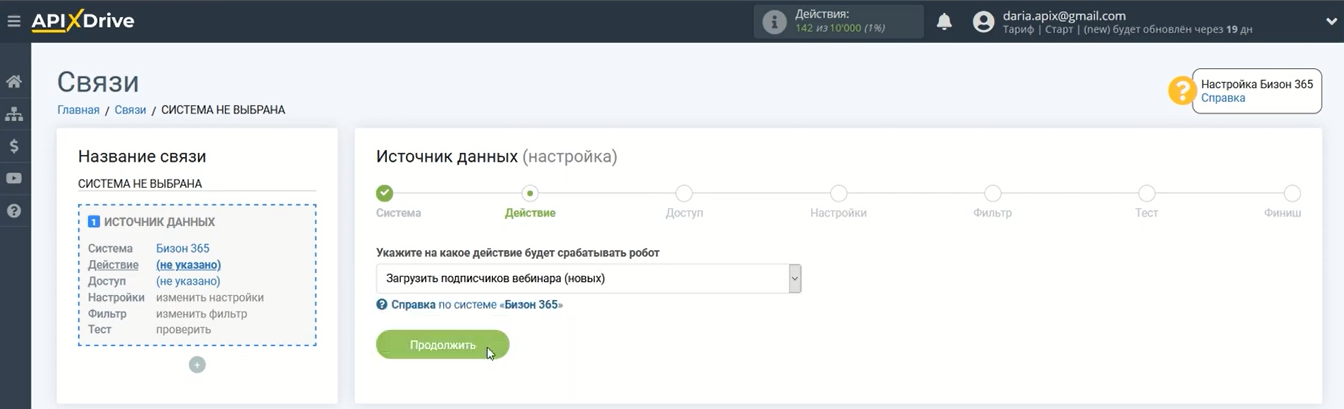Click the user avatar icon
Image resolution: width=1344 pixels, height=409 pixels.
pos(984,22)
